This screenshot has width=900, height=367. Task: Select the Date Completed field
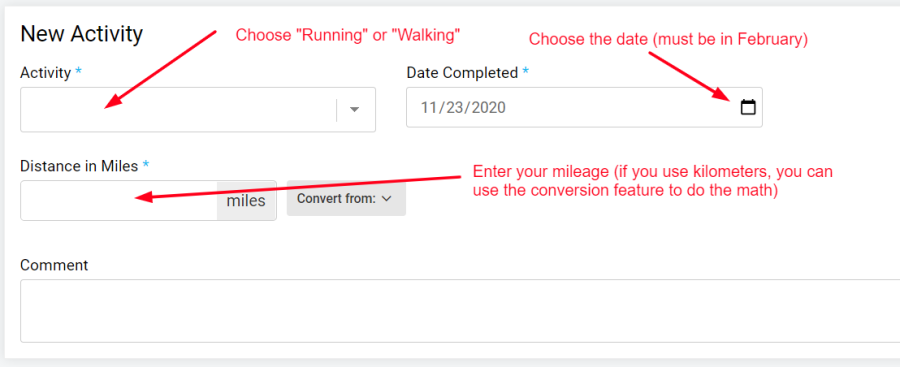584,107
